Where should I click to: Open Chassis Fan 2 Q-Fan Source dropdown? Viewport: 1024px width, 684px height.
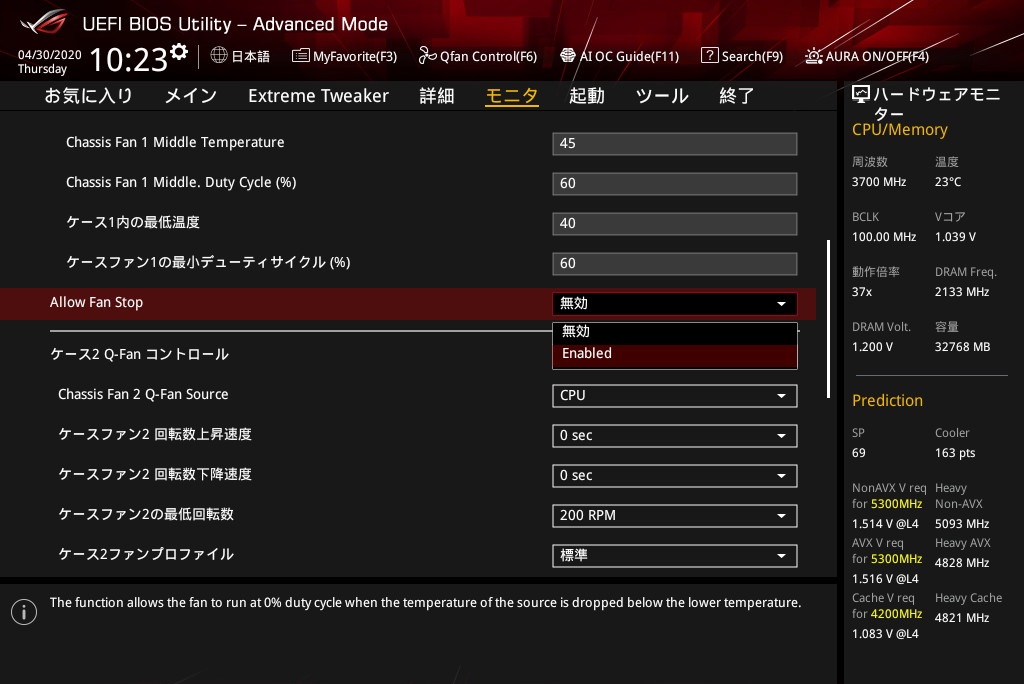coord(675,395)
